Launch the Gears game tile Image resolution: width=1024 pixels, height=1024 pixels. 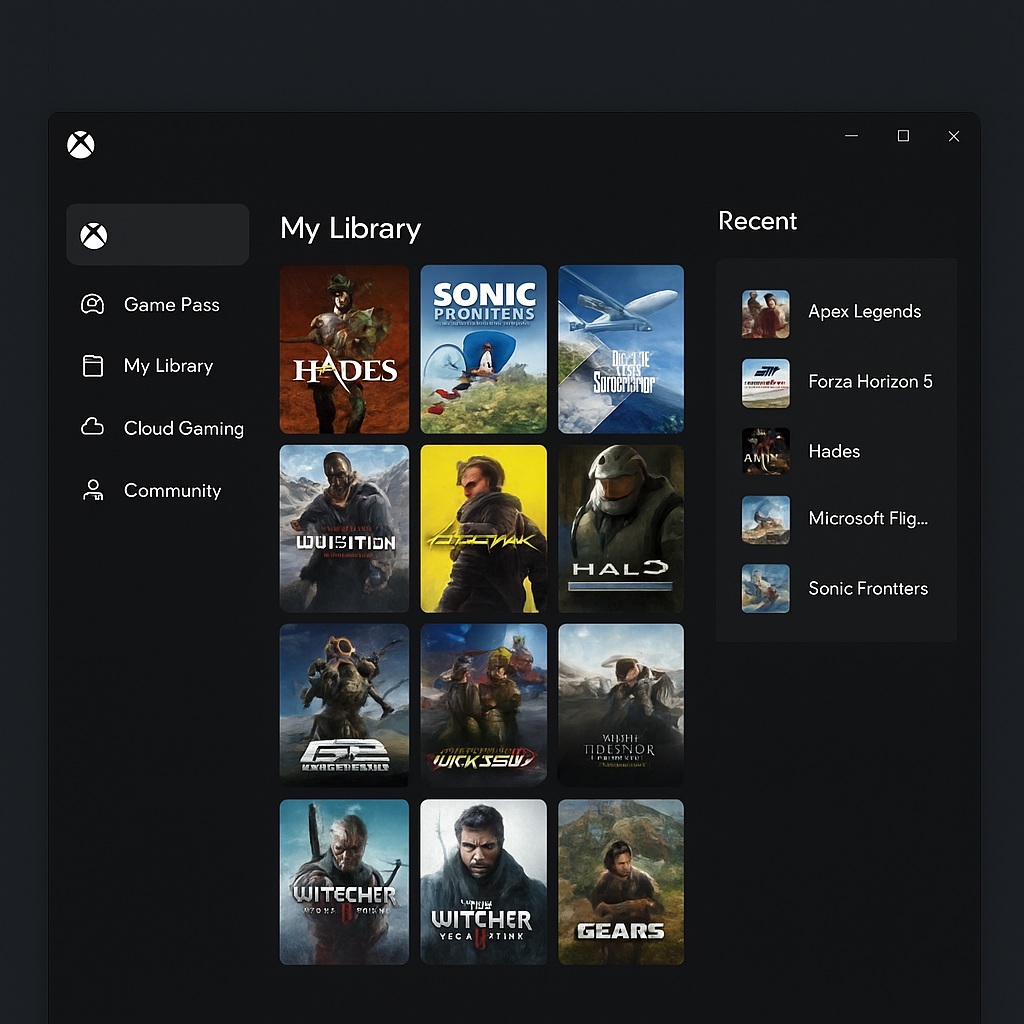621,882
